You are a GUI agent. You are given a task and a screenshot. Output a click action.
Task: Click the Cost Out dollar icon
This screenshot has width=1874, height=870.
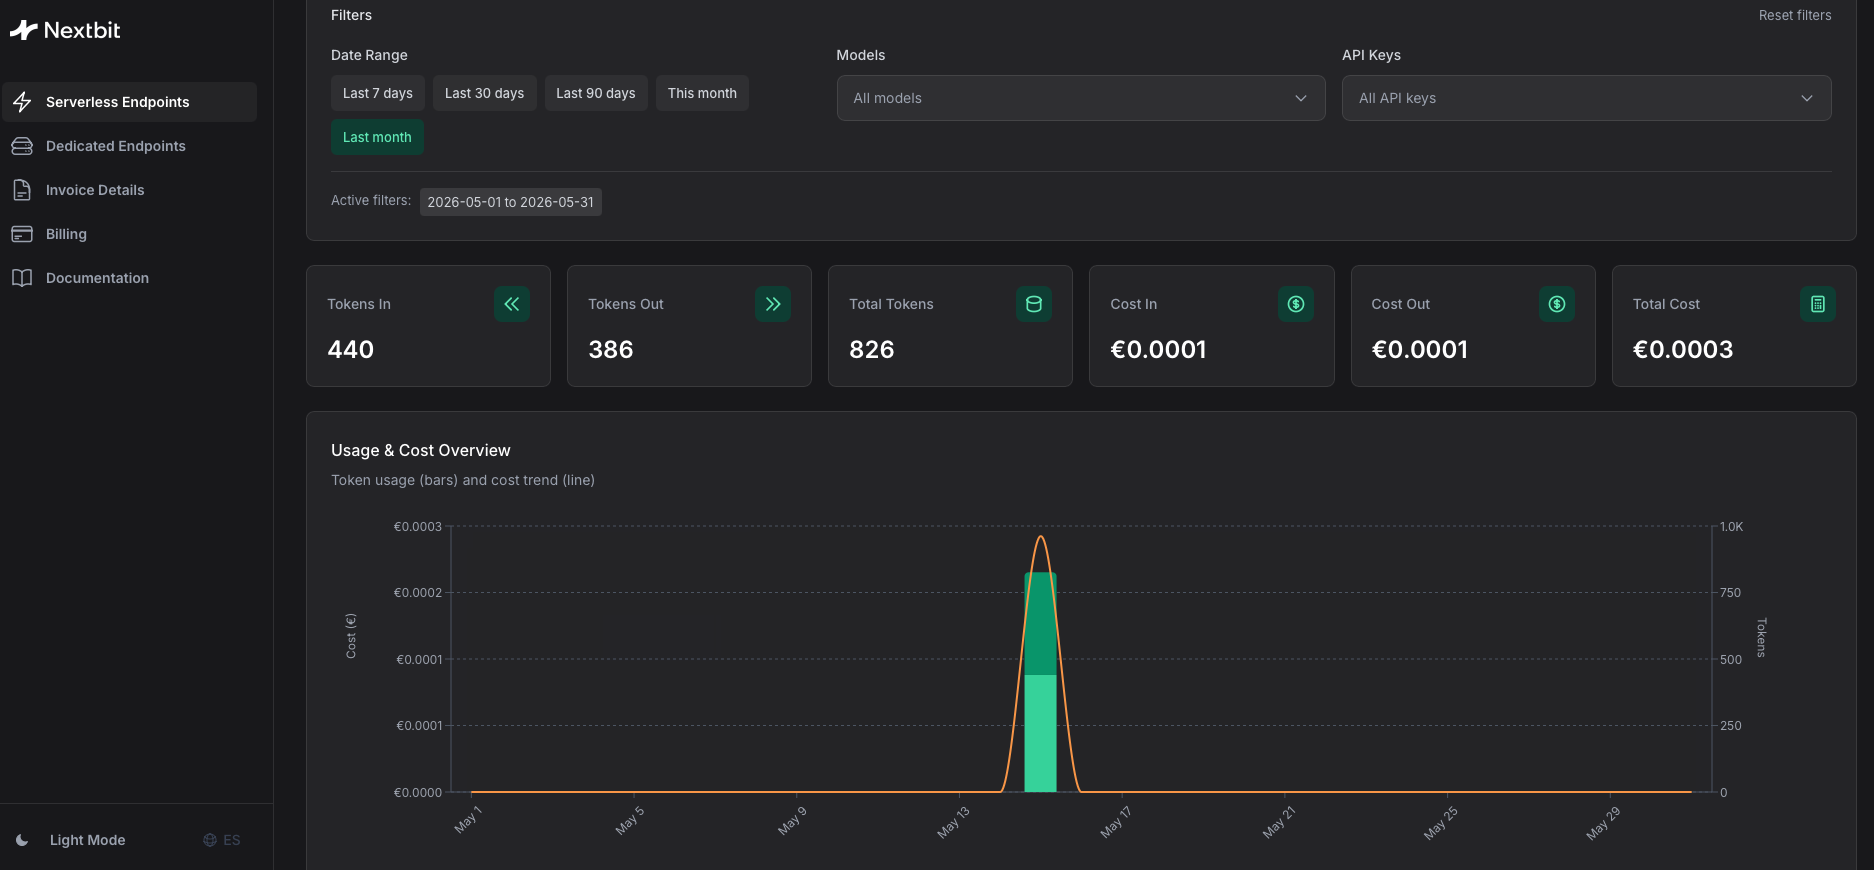(1557, 304)
